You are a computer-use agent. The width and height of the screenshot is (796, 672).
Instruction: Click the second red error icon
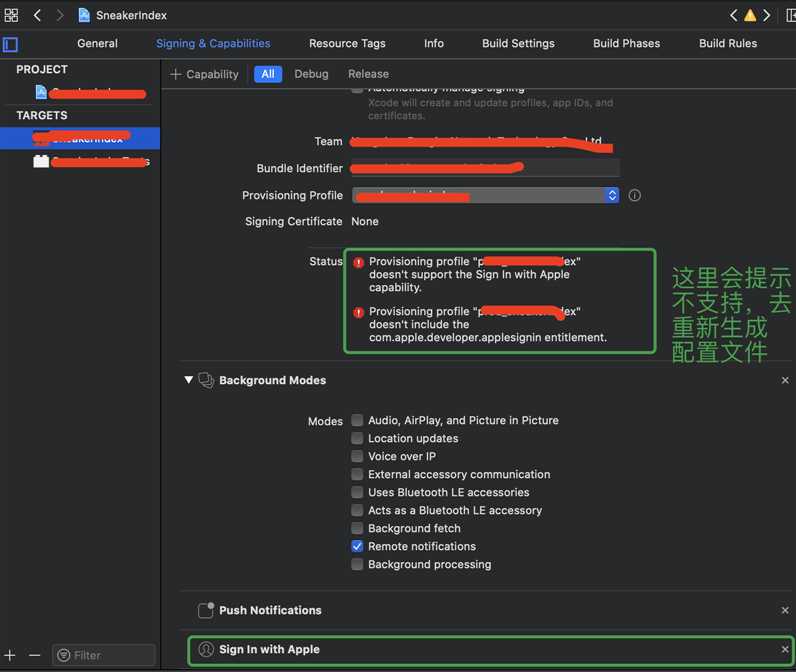point(358,312)
